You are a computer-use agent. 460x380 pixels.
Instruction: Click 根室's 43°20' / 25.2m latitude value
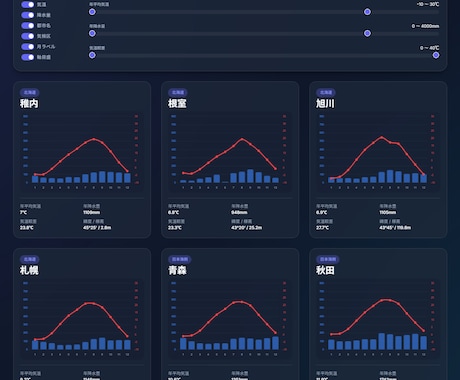coord(246,228)
